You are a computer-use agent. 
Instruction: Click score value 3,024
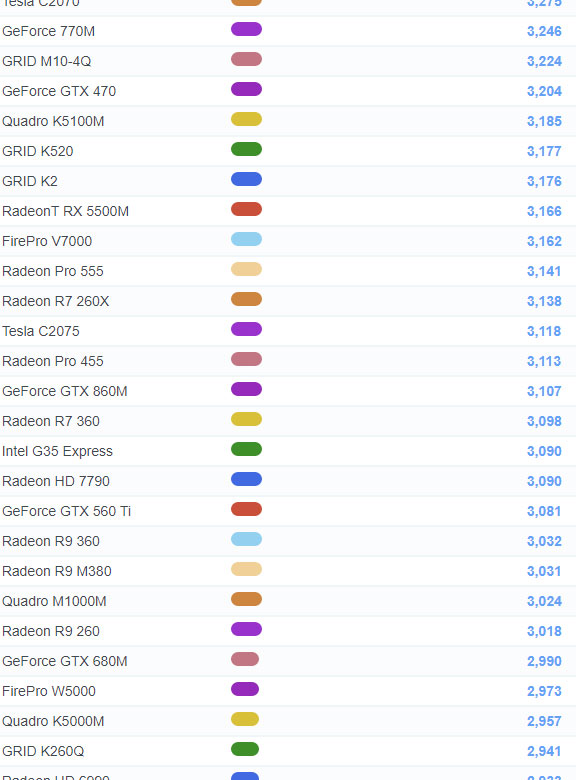click(x=544, y=601)
